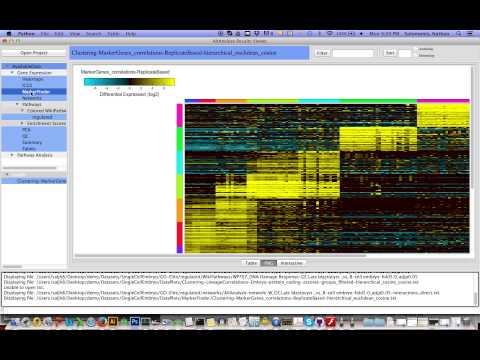Screen dimensions: 480x360
Task: Click the orange column cluster color bar
Action: point(231,100)
